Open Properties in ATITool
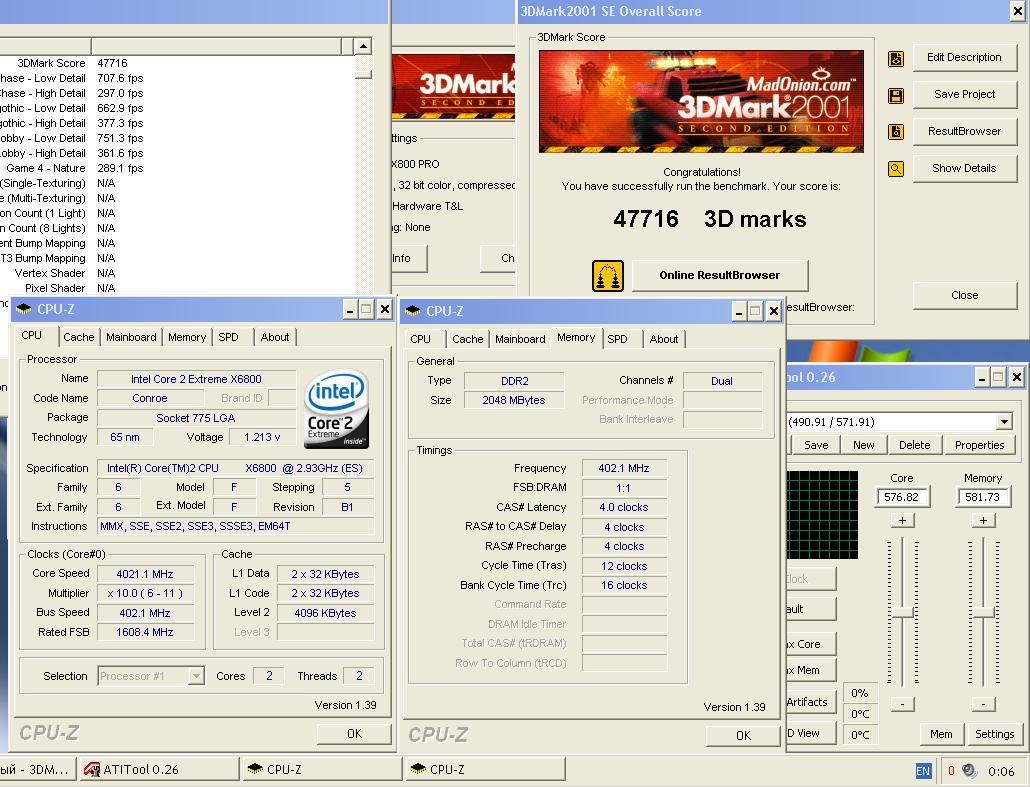1030x787 pixels. [979, 445]
